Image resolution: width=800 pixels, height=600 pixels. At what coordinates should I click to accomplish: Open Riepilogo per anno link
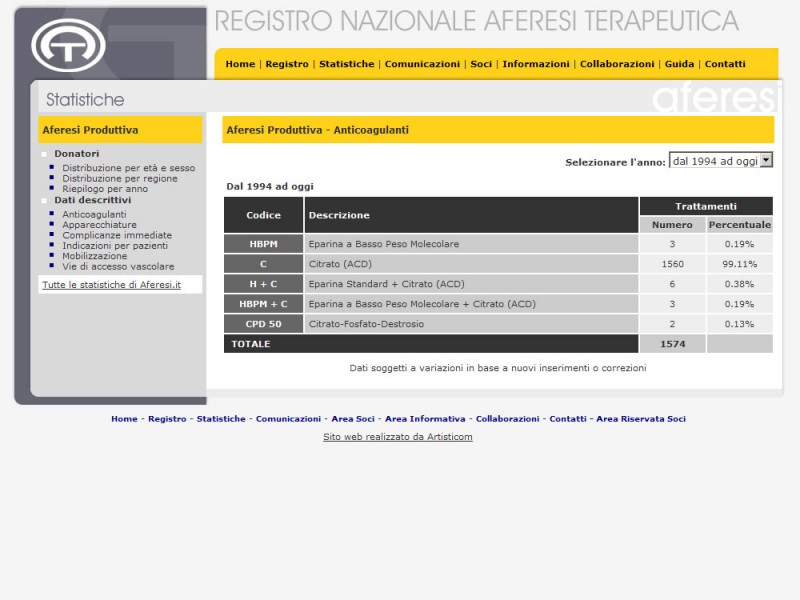click(105, 189)
